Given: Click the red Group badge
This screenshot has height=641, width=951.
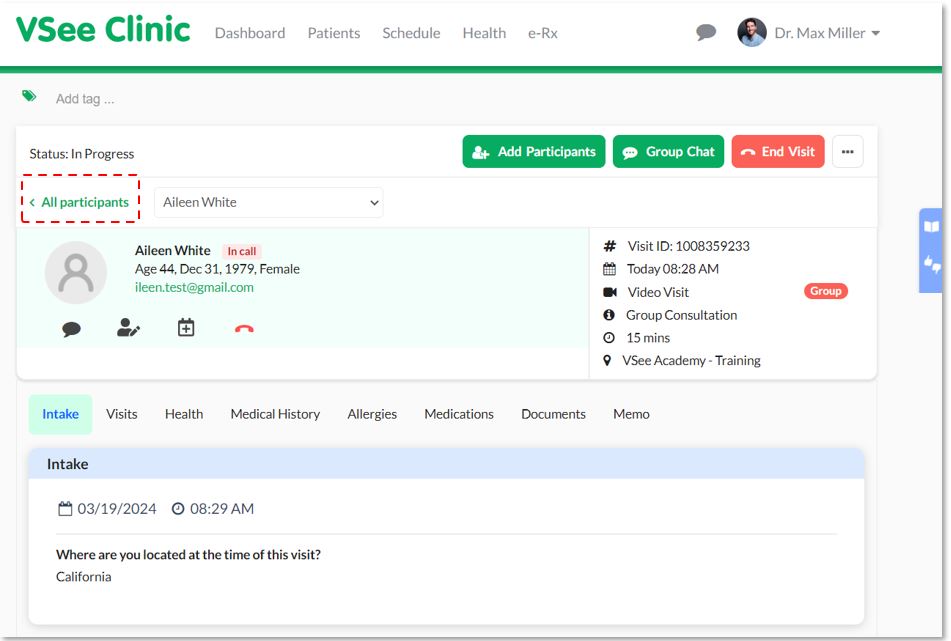Looking at the screenshot, I should coord(825,291).
